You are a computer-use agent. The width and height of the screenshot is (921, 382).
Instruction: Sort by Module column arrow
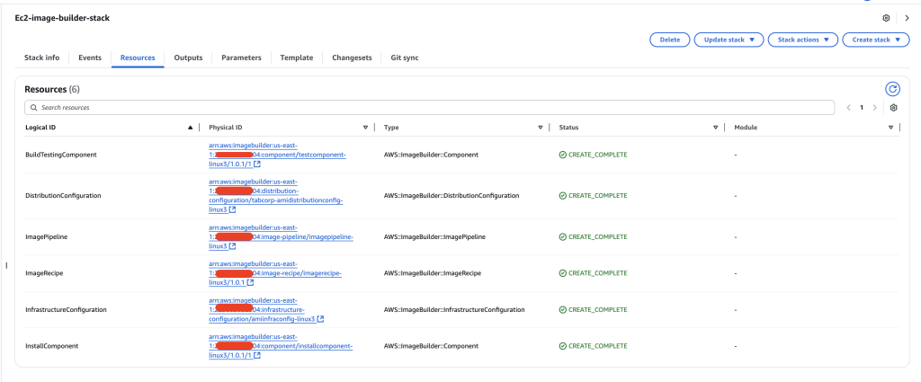[x=891, y=127]
